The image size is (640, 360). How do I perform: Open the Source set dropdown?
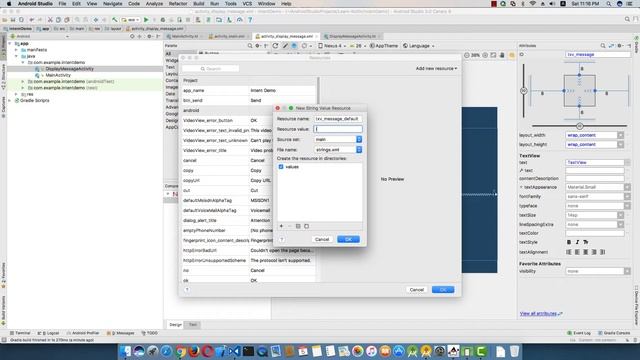[338, 140]
